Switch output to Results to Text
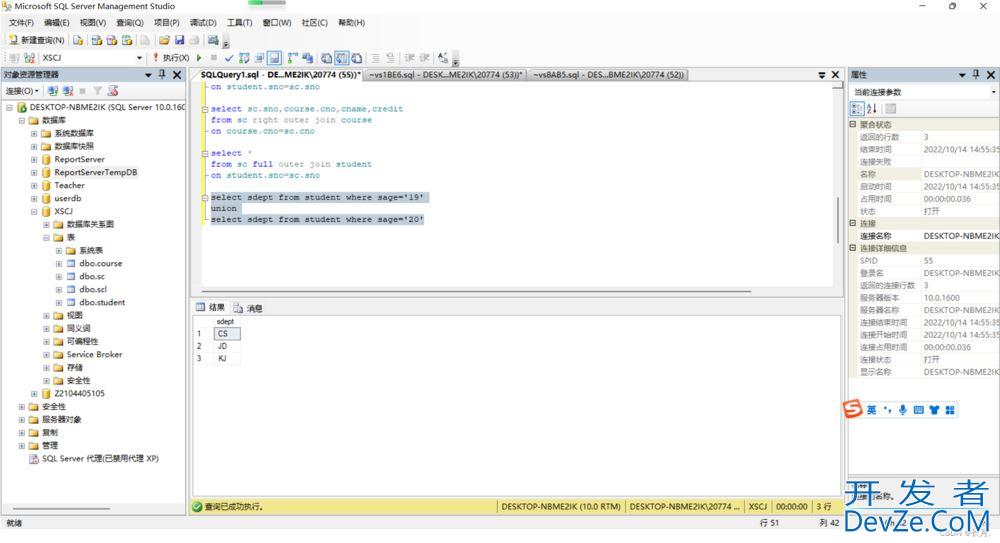 click(327, 58)
